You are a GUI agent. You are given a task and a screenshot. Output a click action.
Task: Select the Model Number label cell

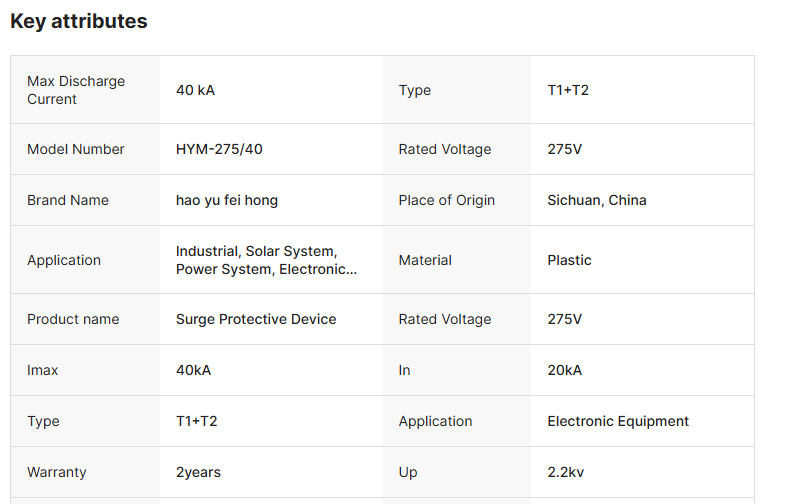coord(76,149)
